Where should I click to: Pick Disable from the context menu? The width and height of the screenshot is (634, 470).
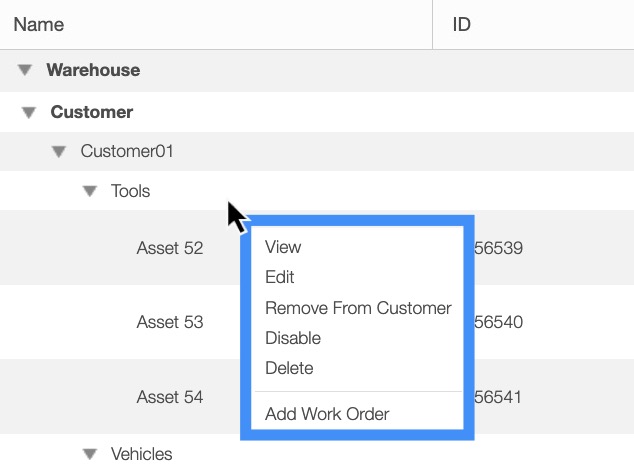[x=293, y=338]
